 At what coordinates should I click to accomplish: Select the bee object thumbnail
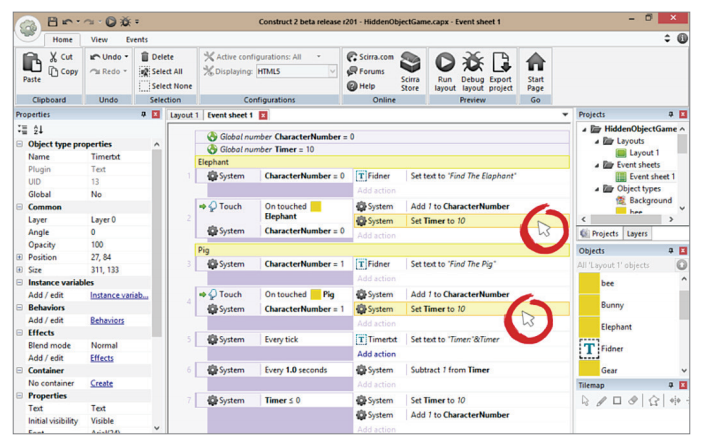pos(589,283)
